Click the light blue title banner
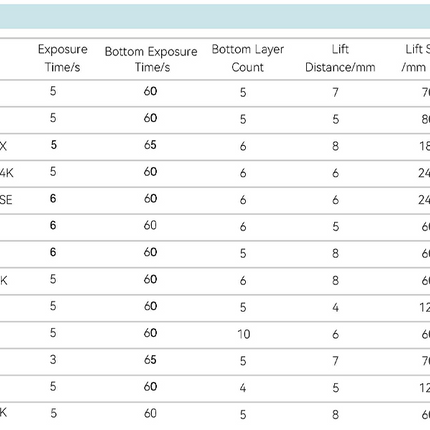430x430 pixels. (x=215, y=16)
